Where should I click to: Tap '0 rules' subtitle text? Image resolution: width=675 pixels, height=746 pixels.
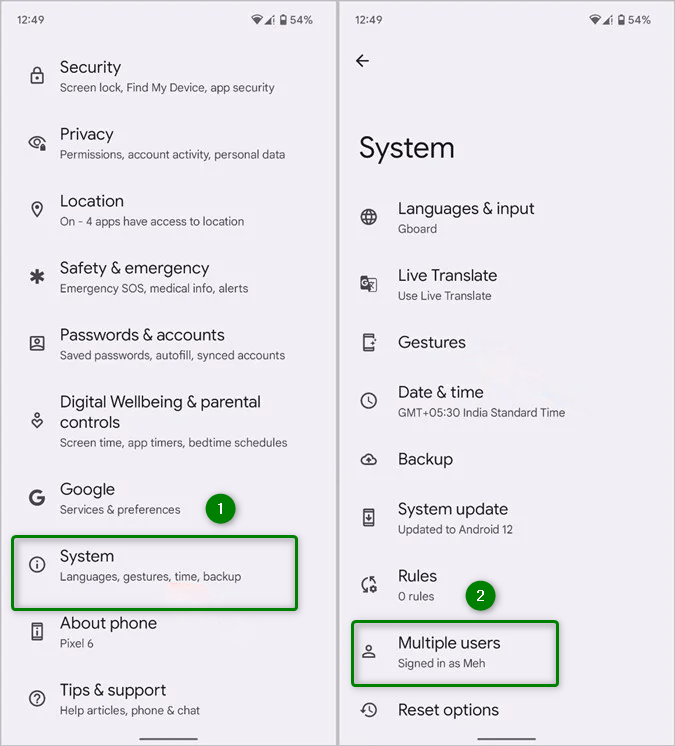pos(416,596)
